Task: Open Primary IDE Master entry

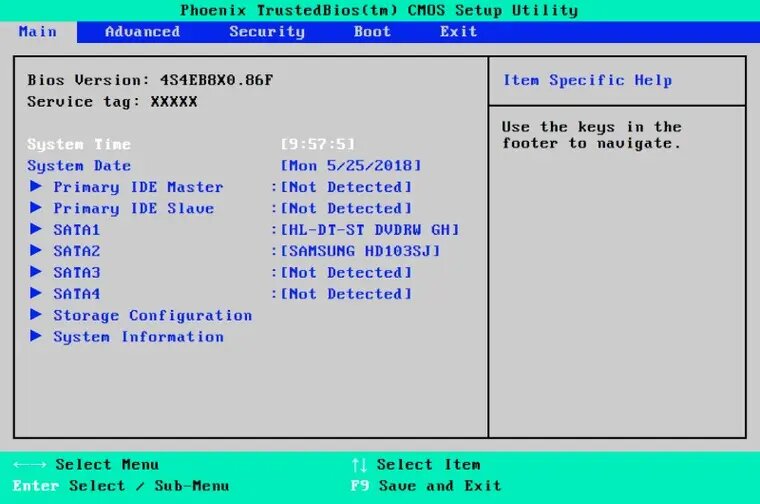Action: (x=139, y=187)
